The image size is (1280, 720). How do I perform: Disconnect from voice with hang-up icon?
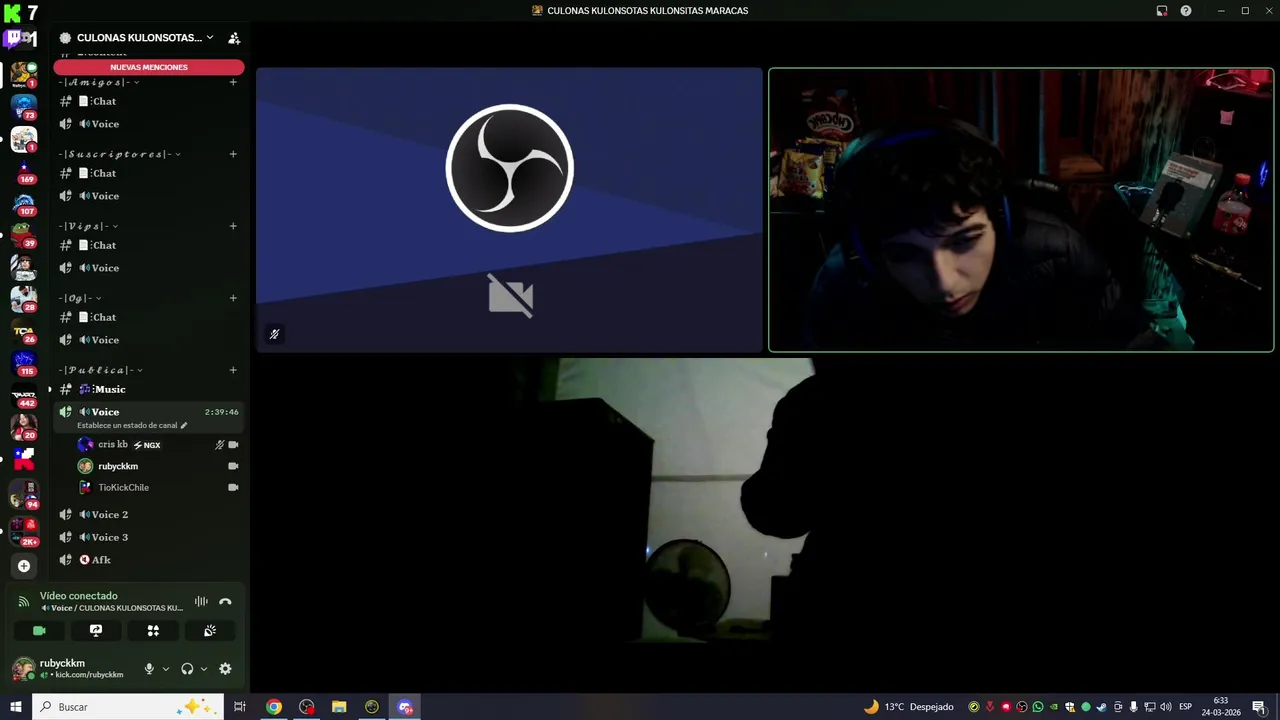pos(225,601)
